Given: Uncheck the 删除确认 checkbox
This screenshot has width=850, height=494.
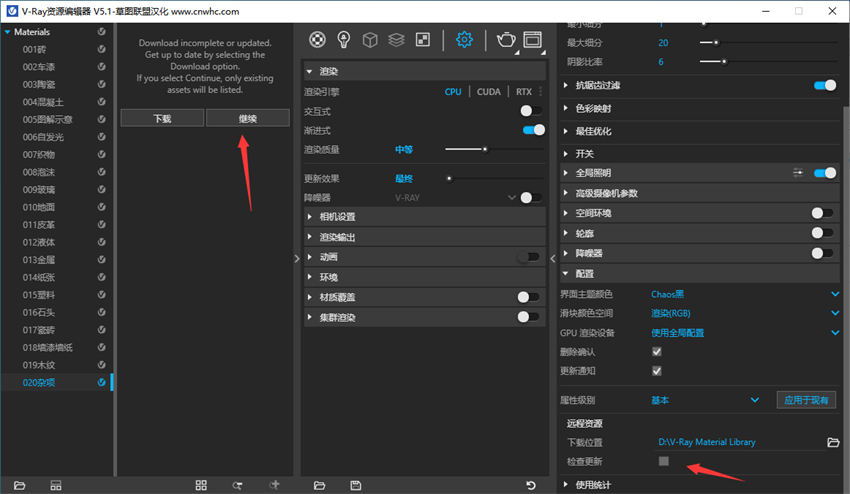Looking at the screenshot, I should click(x=657, y=352).
